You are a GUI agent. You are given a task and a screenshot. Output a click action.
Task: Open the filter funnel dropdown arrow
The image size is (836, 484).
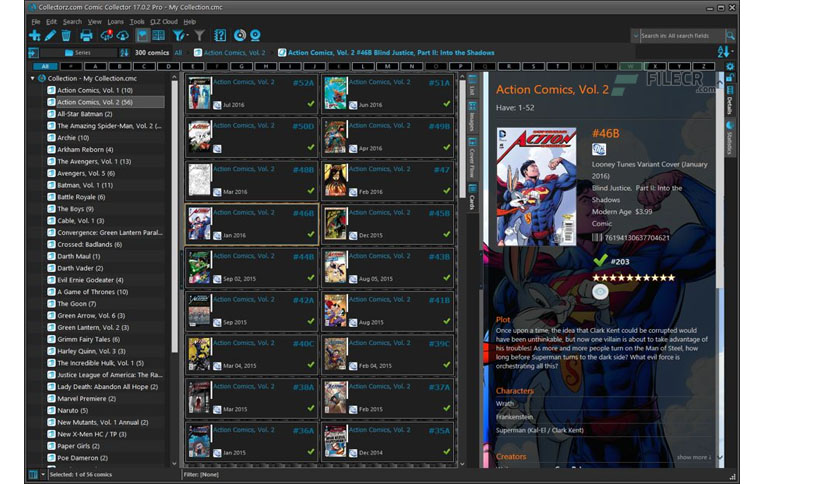coord(187,36)
